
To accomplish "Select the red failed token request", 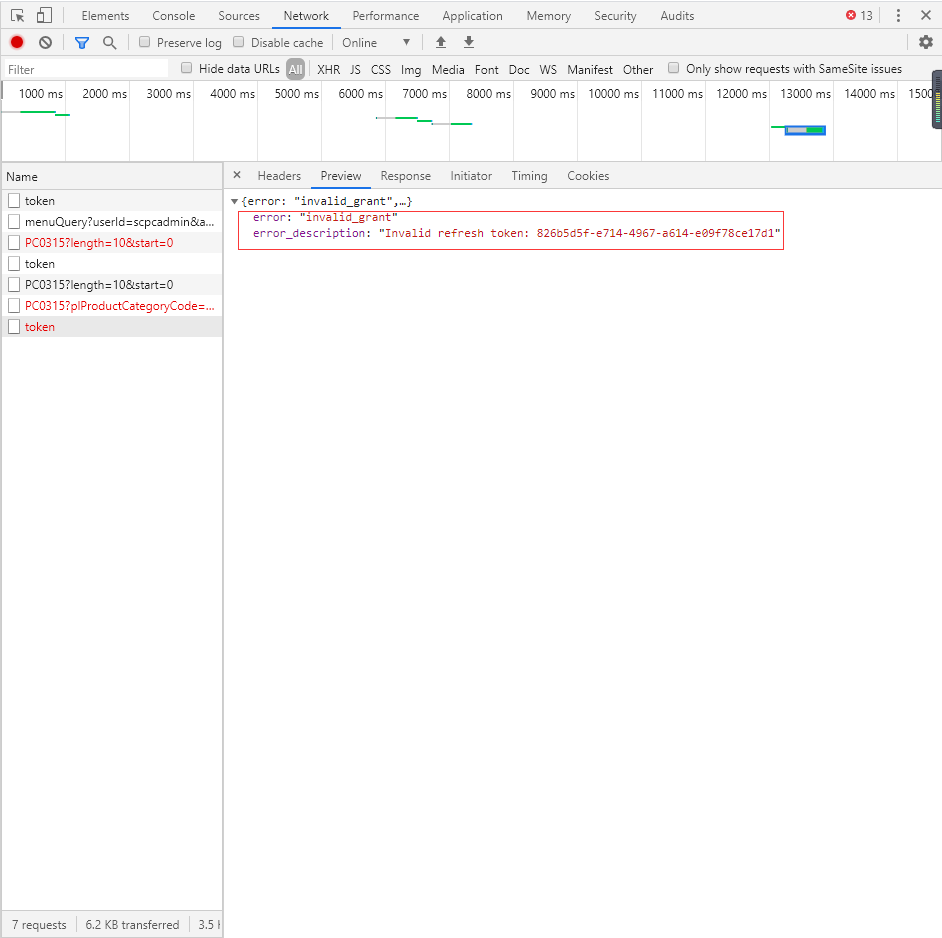I will pyautogui.click(x=112, y=327).
